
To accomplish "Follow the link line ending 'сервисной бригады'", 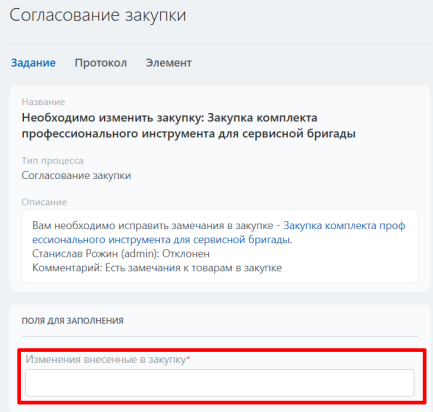I will tap(162, 240).
